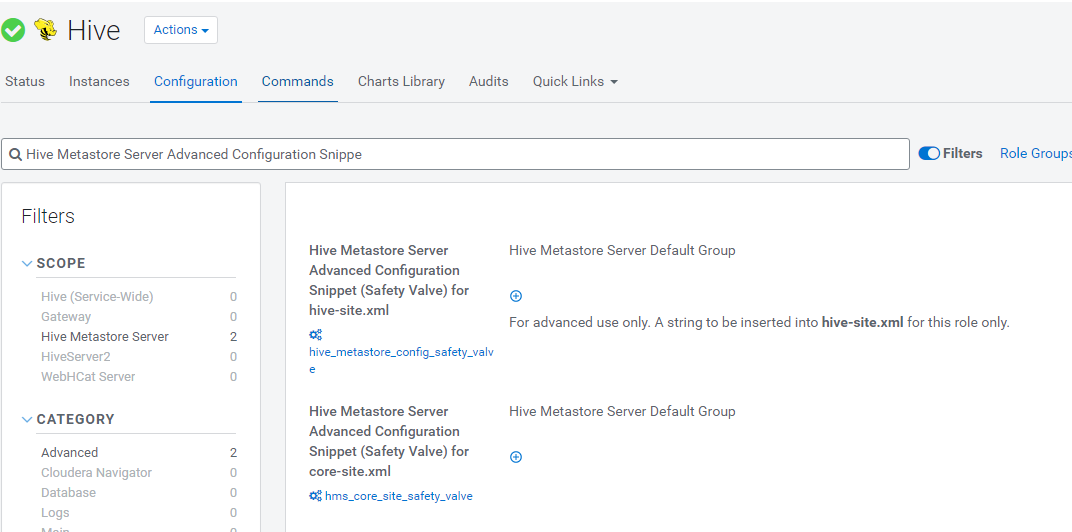Collapse the CATEGORY filter section
1072x532 pixels.
(x=27, y=420)
